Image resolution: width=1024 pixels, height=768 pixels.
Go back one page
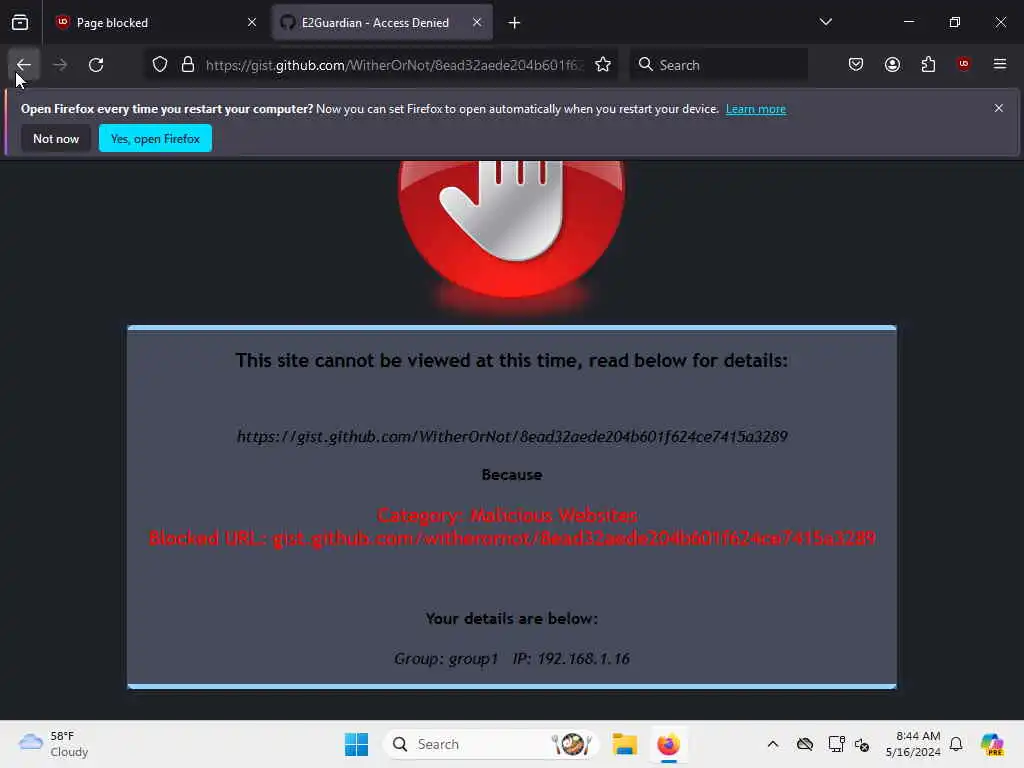(x=24, y=65)
